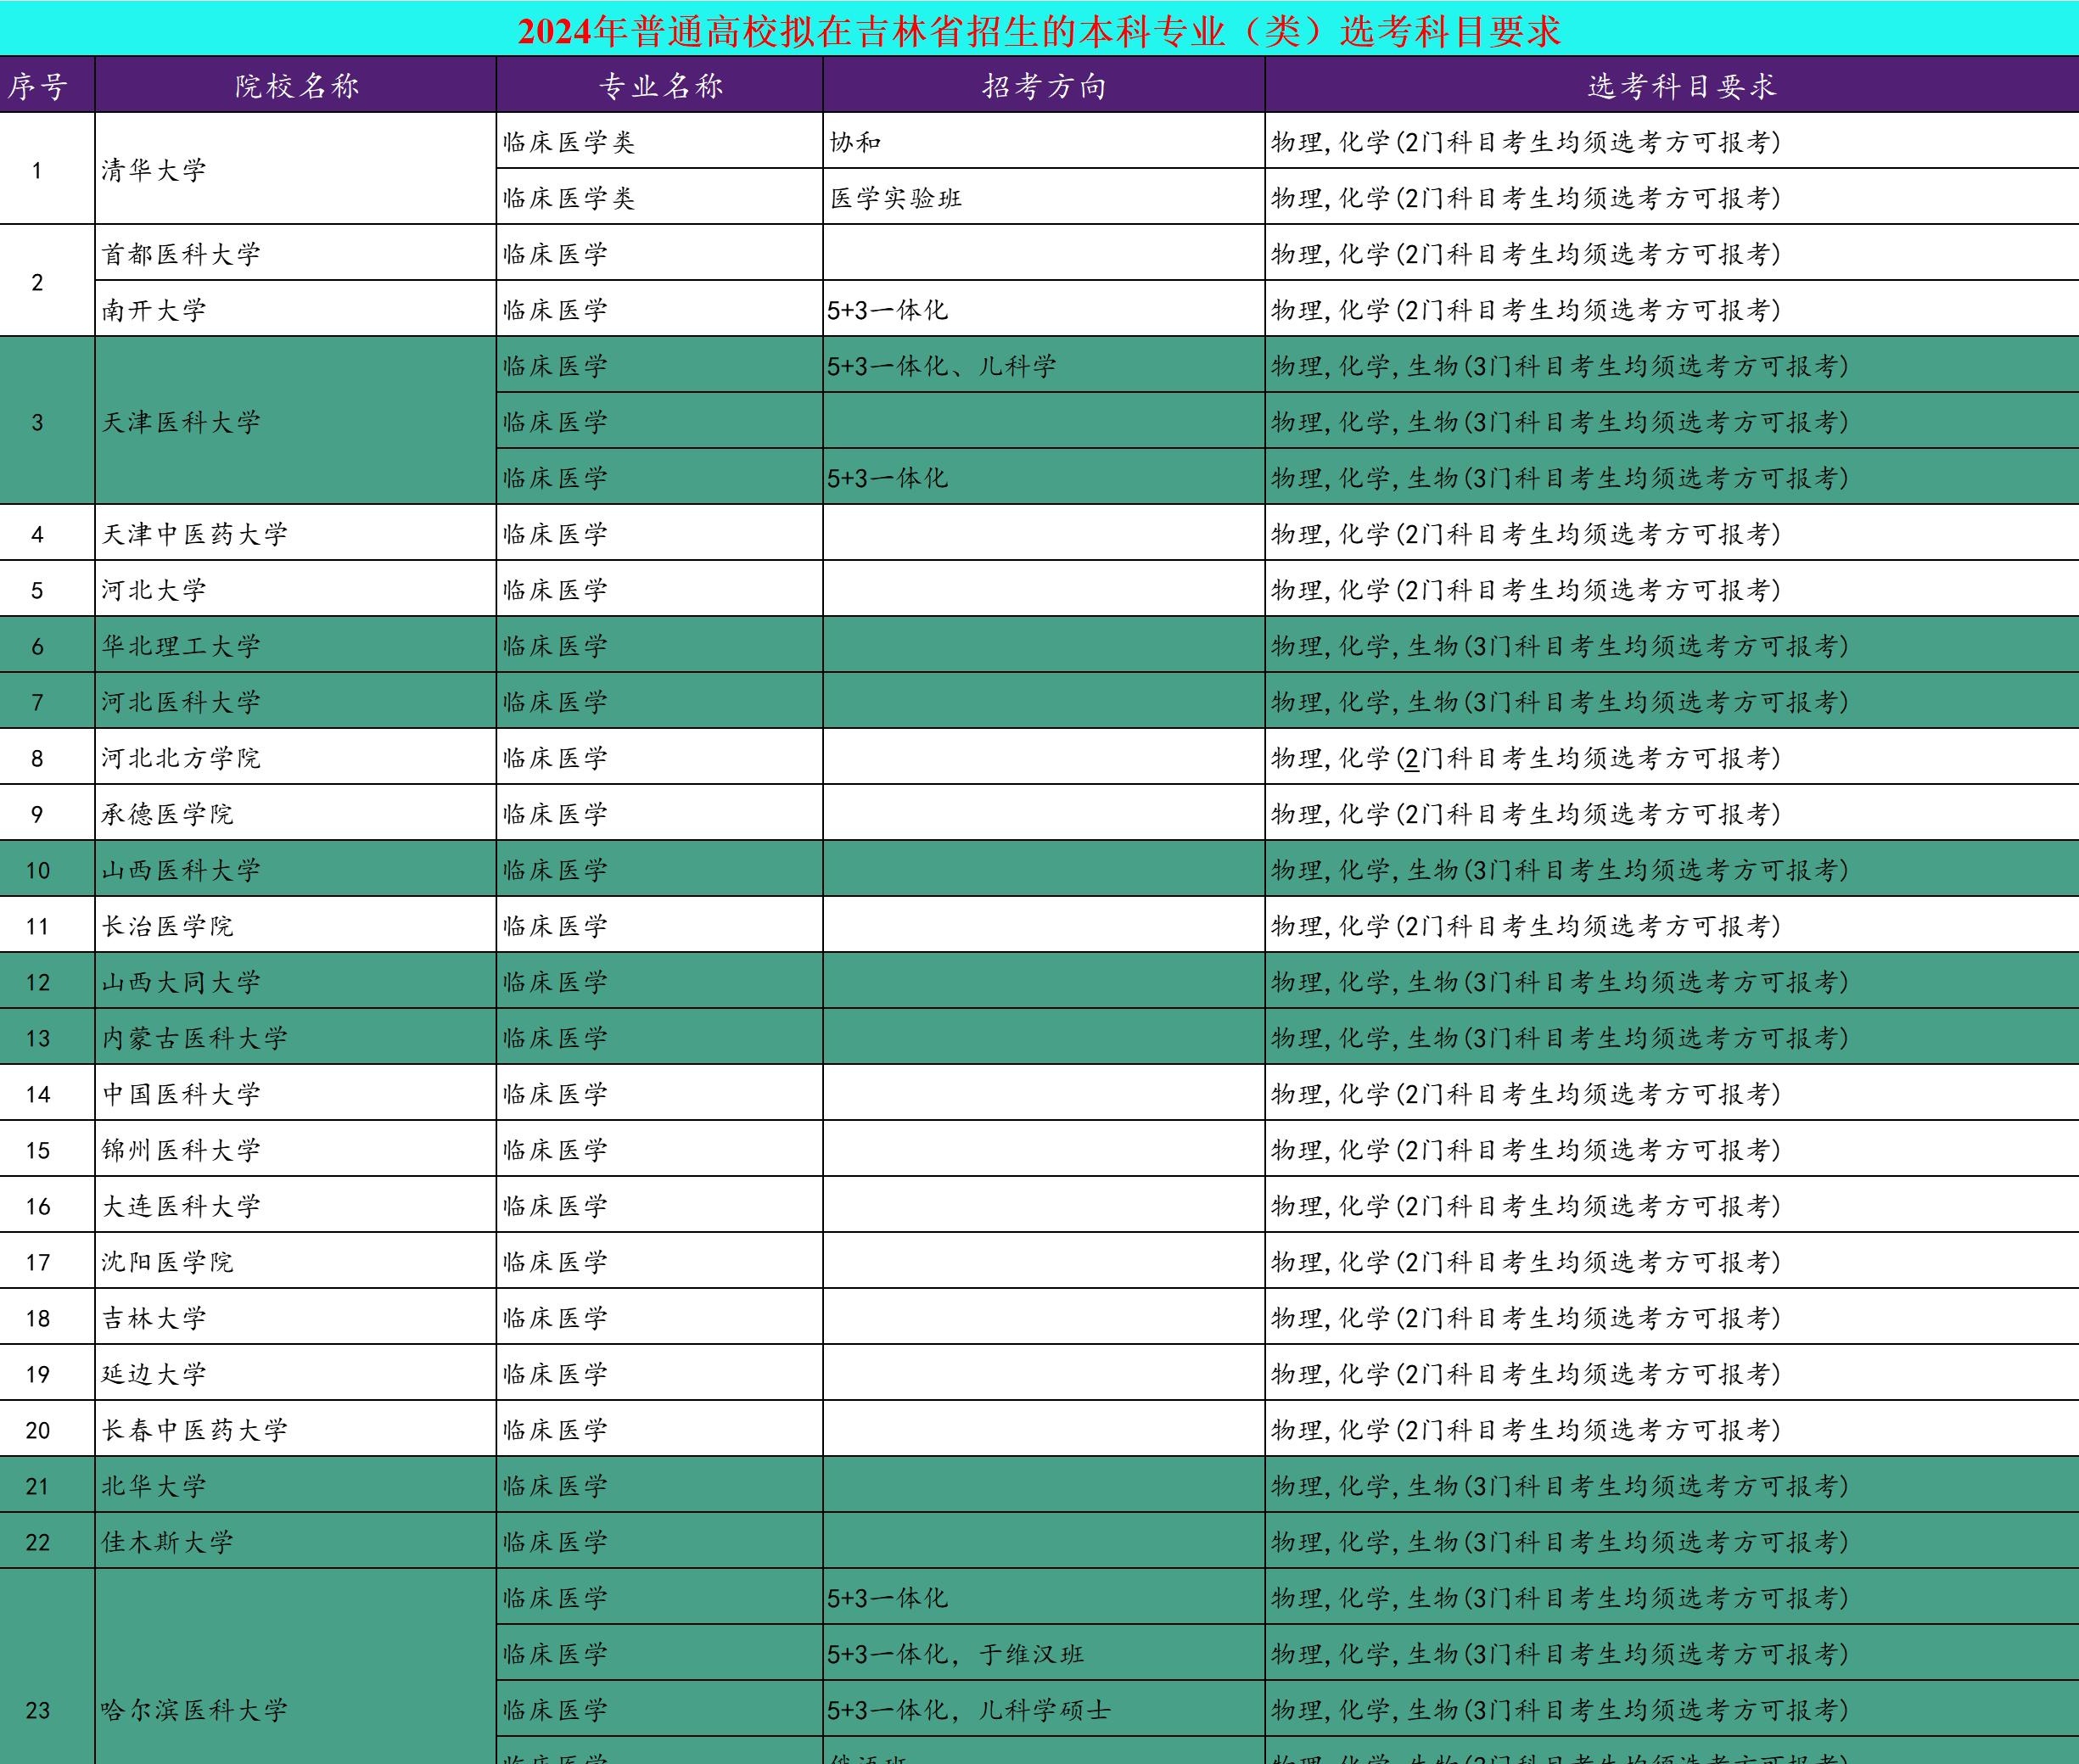2079x1764 pixels.
Task: Click the 河北医科大学 cell
Action: pos(296,701)
